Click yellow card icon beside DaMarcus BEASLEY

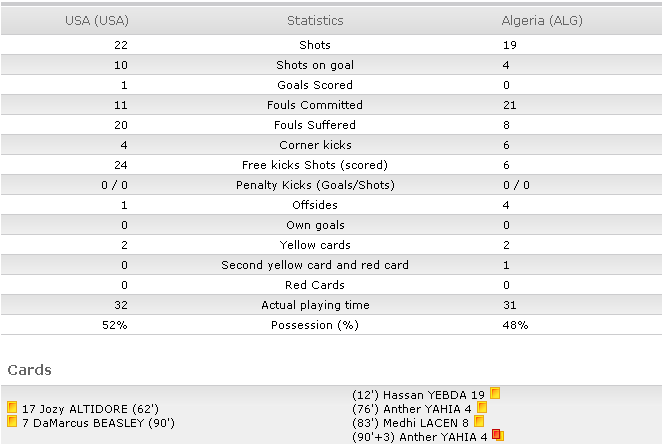point(12,422)
